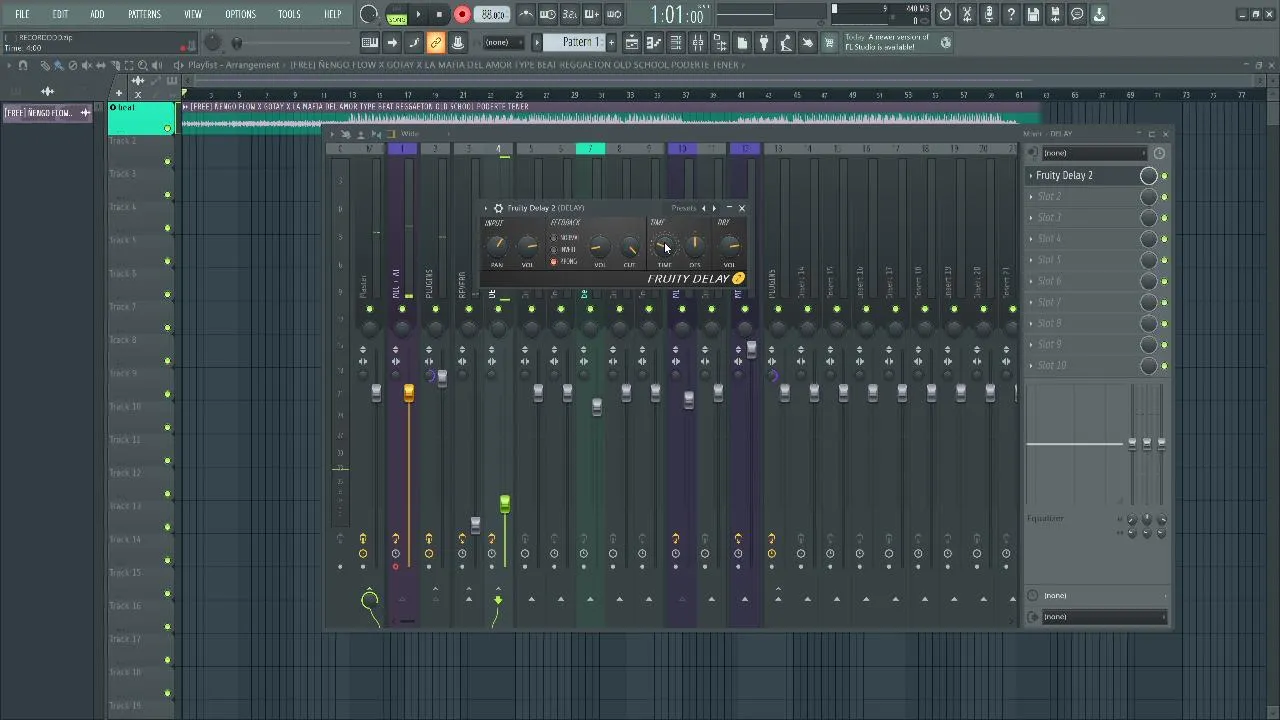Select previous preset arrow in Fruity Delay

tap(704, 208)
